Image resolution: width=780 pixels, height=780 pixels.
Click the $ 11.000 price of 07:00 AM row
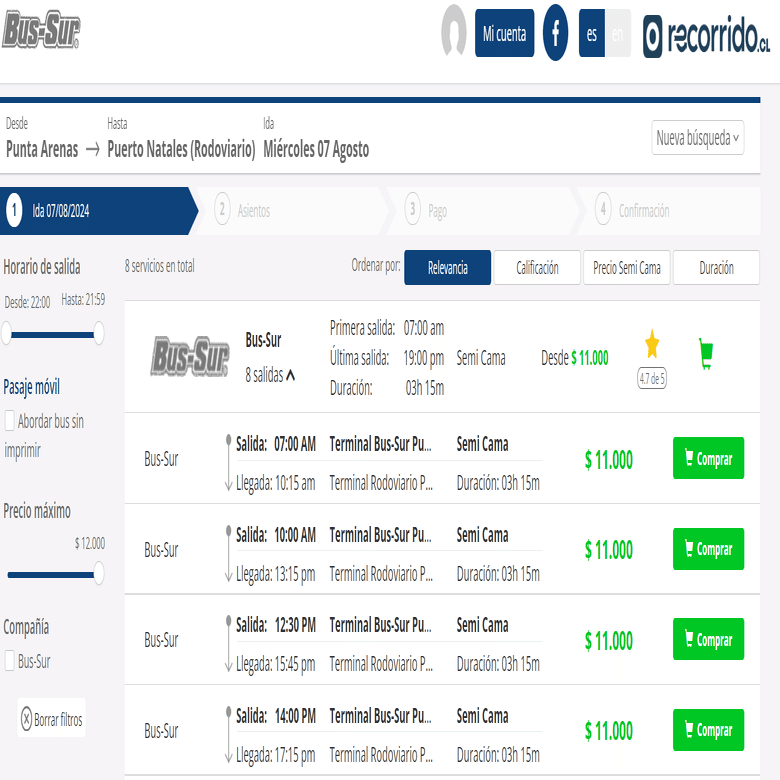tap(608, 460)
